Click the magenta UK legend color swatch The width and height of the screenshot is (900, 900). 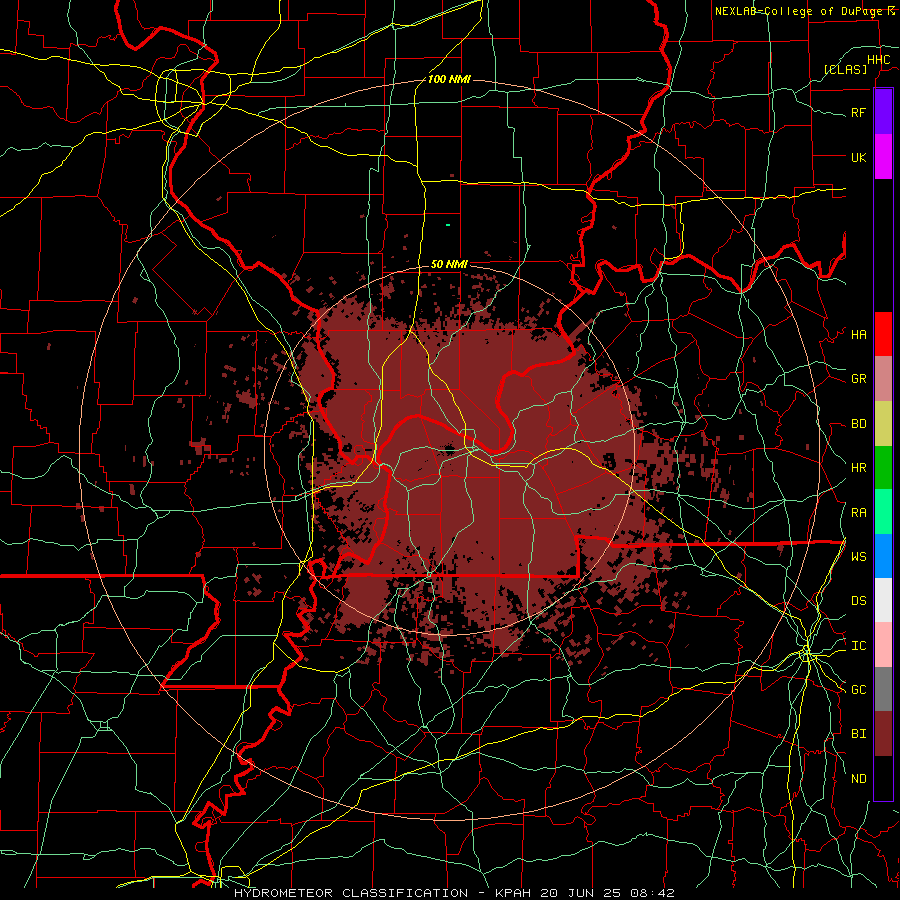pyautogui.click(x=883, y=157)
